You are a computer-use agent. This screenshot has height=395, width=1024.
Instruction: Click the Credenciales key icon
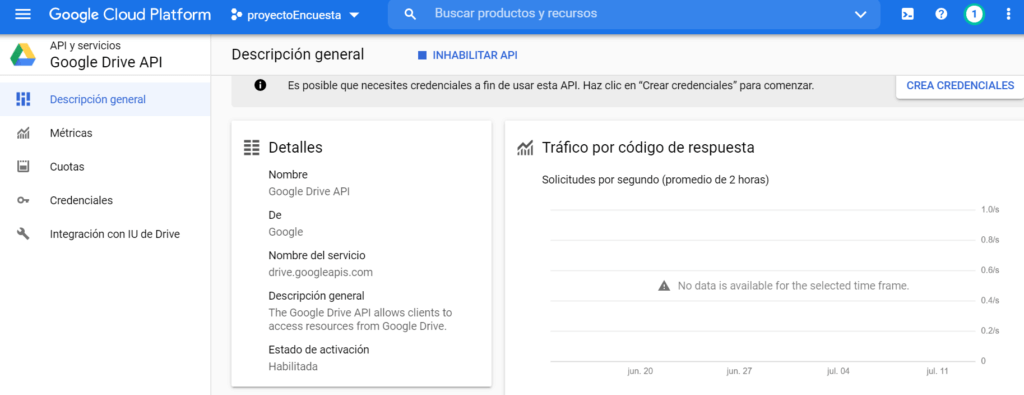click(x=24, y=200)
